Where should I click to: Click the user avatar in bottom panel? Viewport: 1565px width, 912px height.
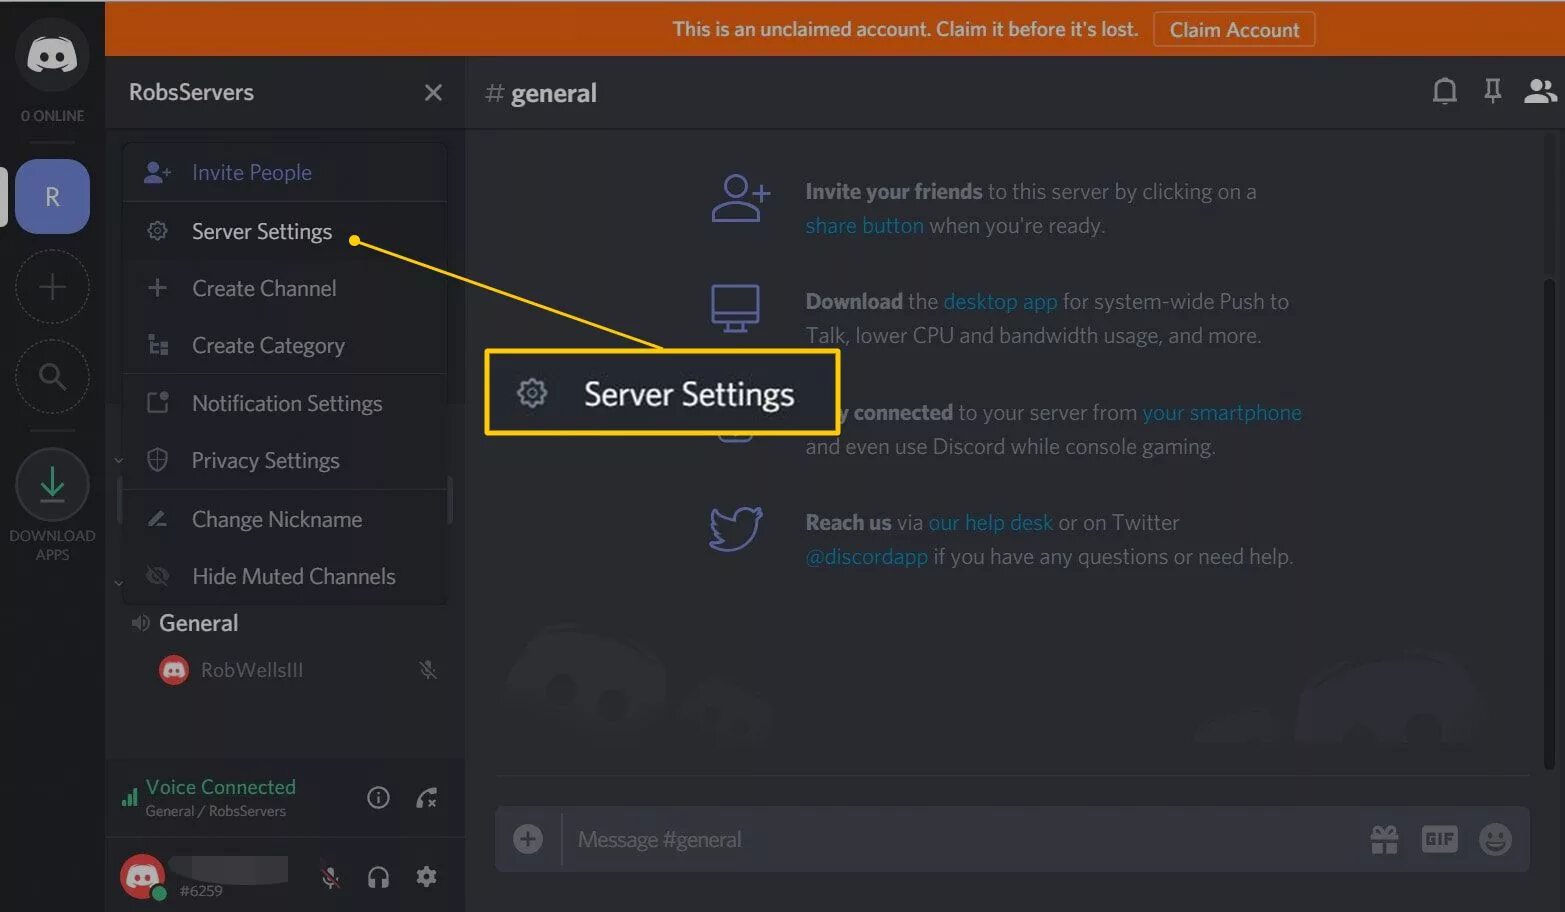click(x=142, y=876)
